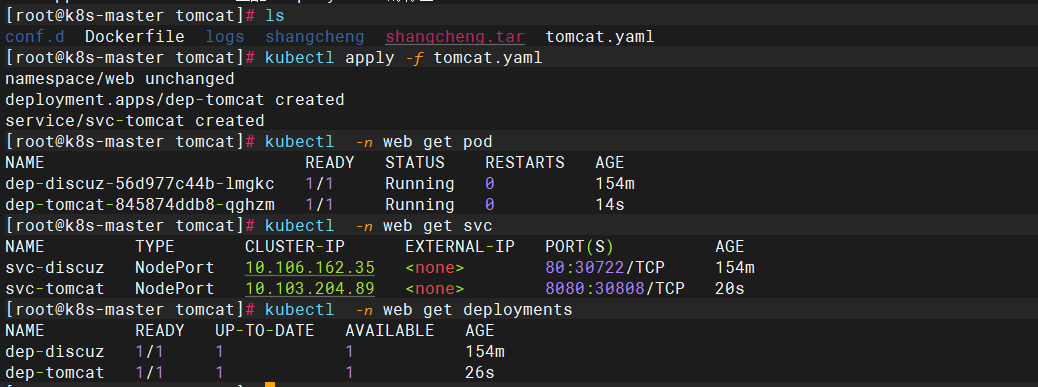1038x387 pixels.
Task: Click the AVAILABLE column header
Action: pos(390,330)
